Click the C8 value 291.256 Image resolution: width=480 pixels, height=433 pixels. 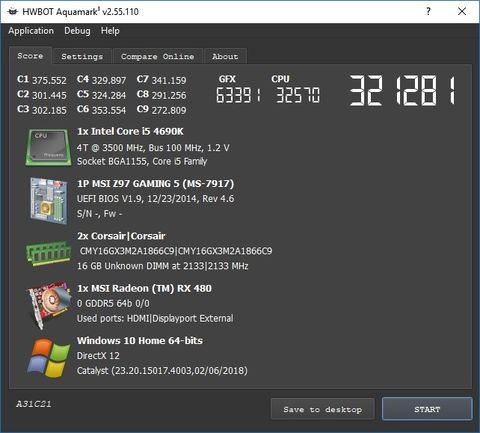pyautogui.click(x=169, y=95)
